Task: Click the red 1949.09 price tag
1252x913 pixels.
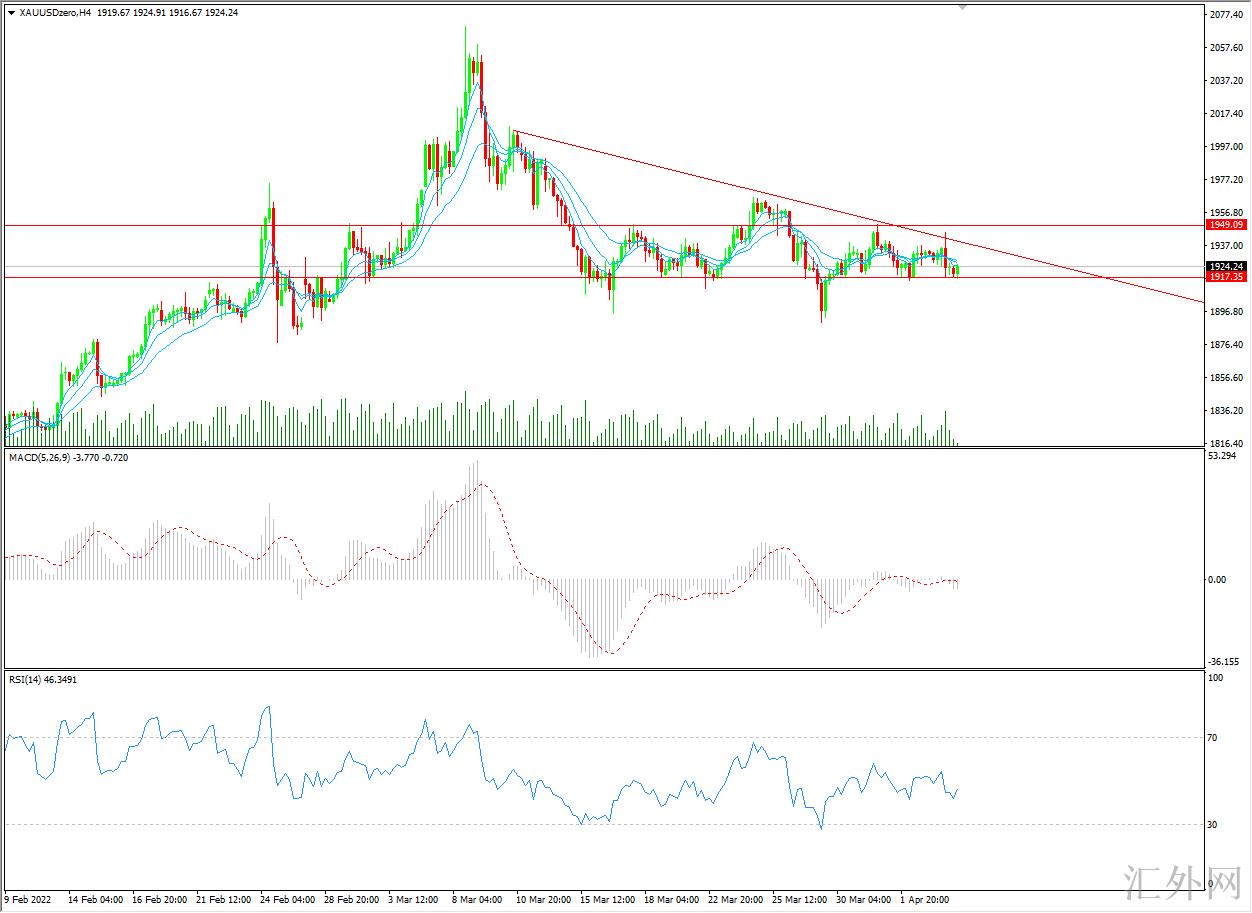Action: click(x=1225, y=225)
